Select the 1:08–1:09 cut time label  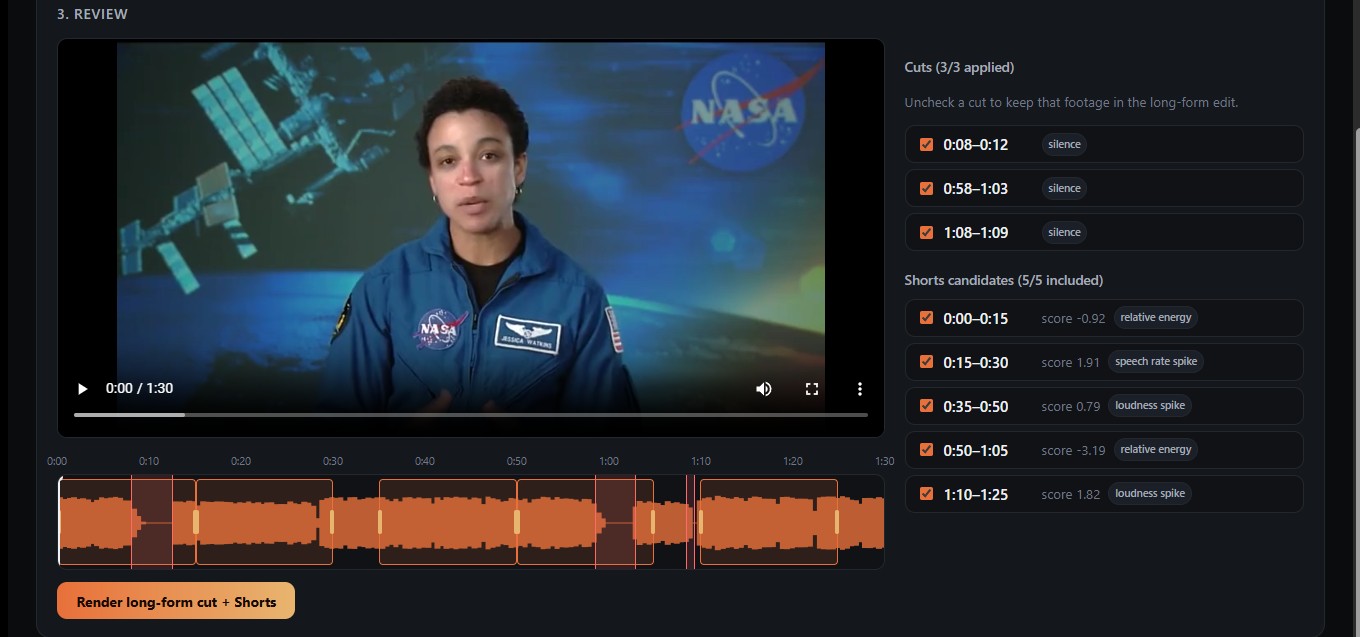(976, 232)
